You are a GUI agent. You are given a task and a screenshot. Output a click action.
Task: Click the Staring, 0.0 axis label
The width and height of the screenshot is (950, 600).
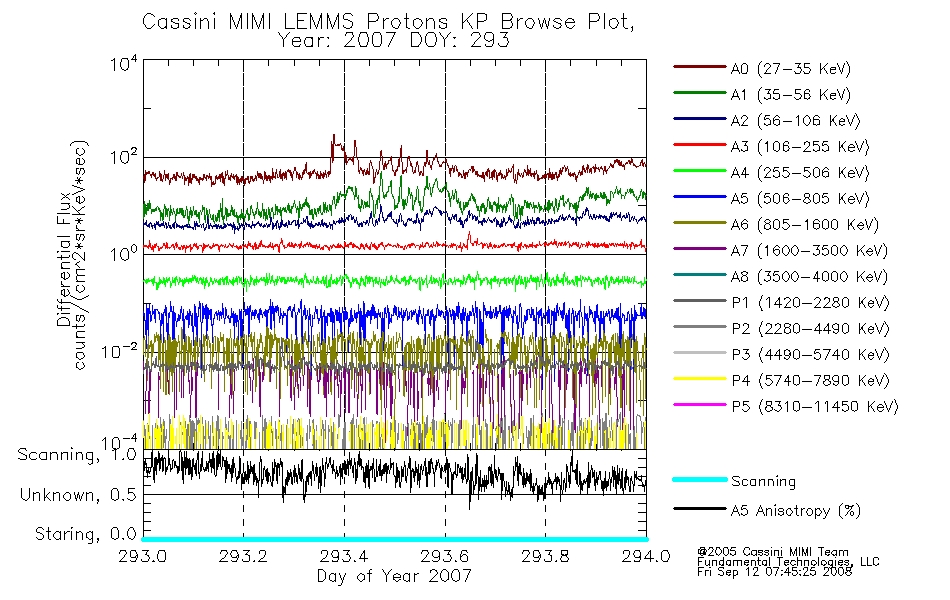[85, 534]
